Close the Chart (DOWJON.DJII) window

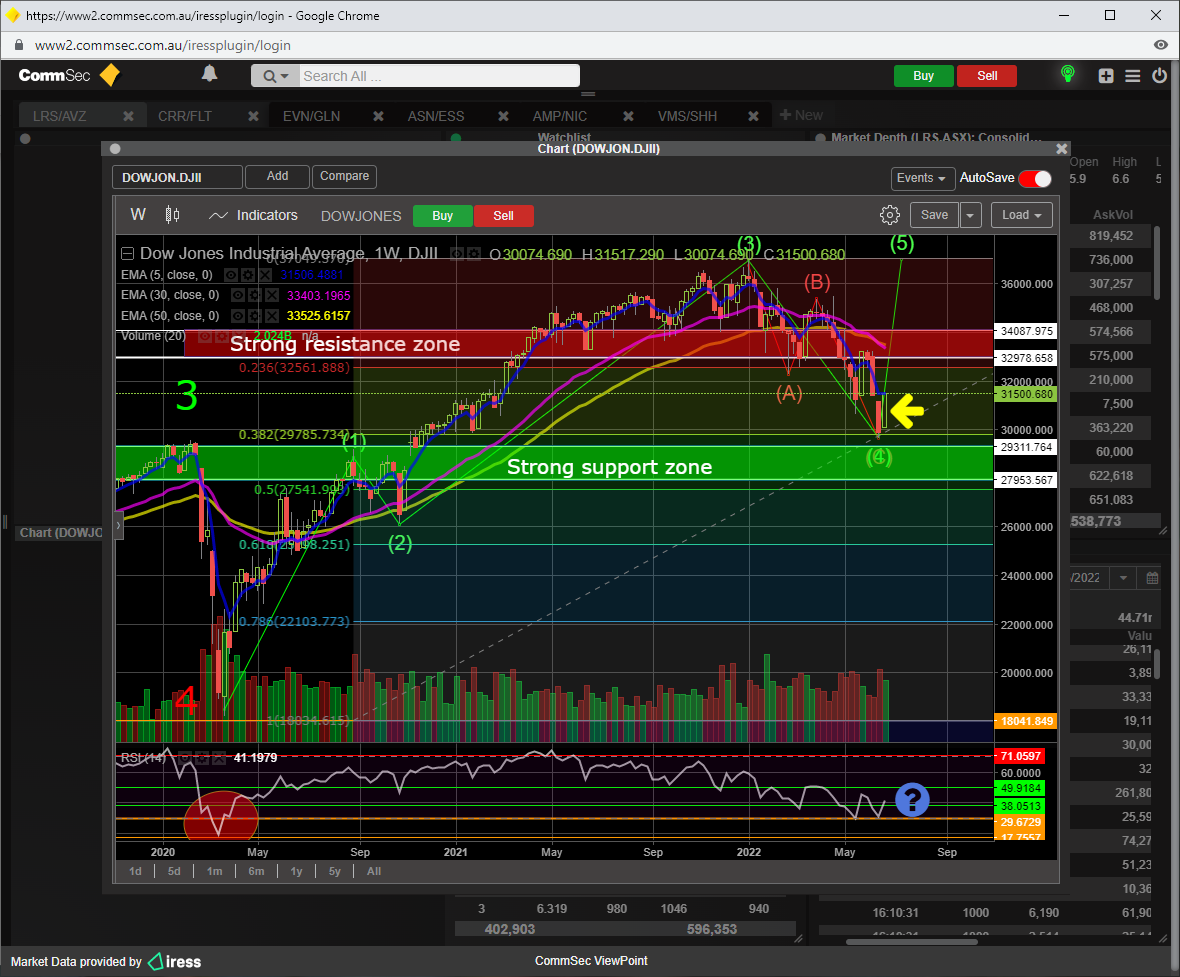click(x=1062, y=149)
